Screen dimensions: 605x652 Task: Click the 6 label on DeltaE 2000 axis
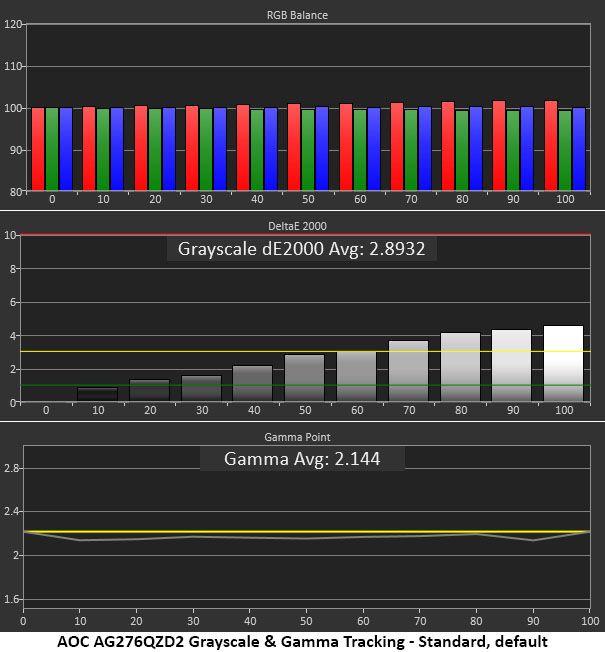point(12,302)
